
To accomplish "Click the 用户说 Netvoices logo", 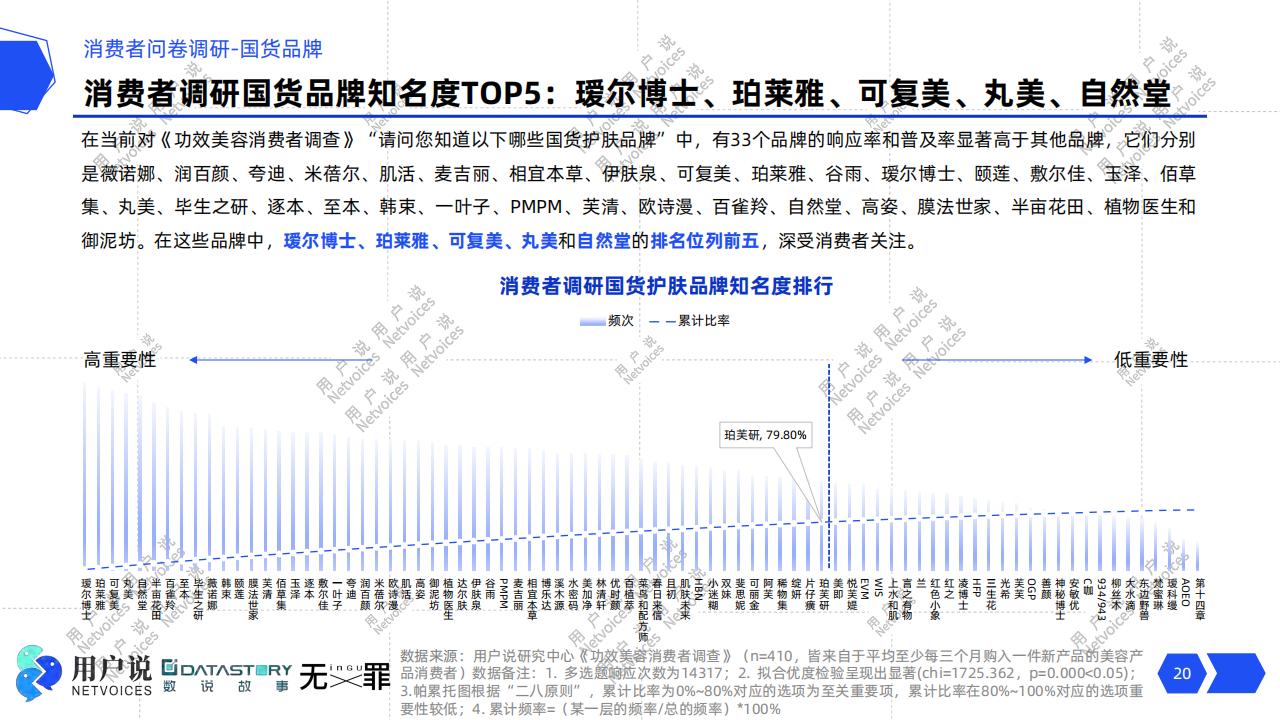I will pyautogui.click(x=85, y=673).
